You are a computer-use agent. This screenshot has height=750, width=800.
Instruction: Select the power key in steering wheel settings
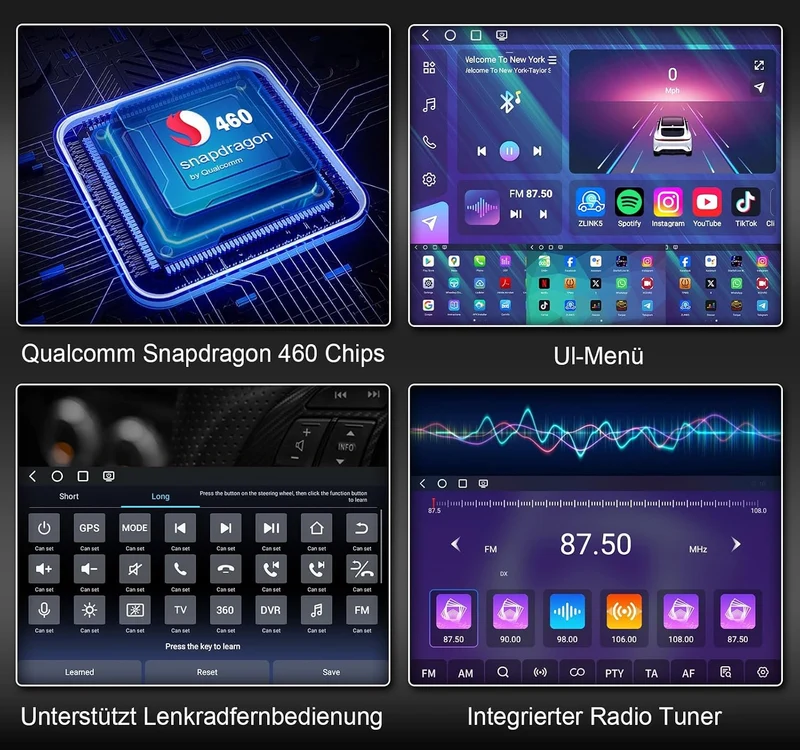pos(44,528)
